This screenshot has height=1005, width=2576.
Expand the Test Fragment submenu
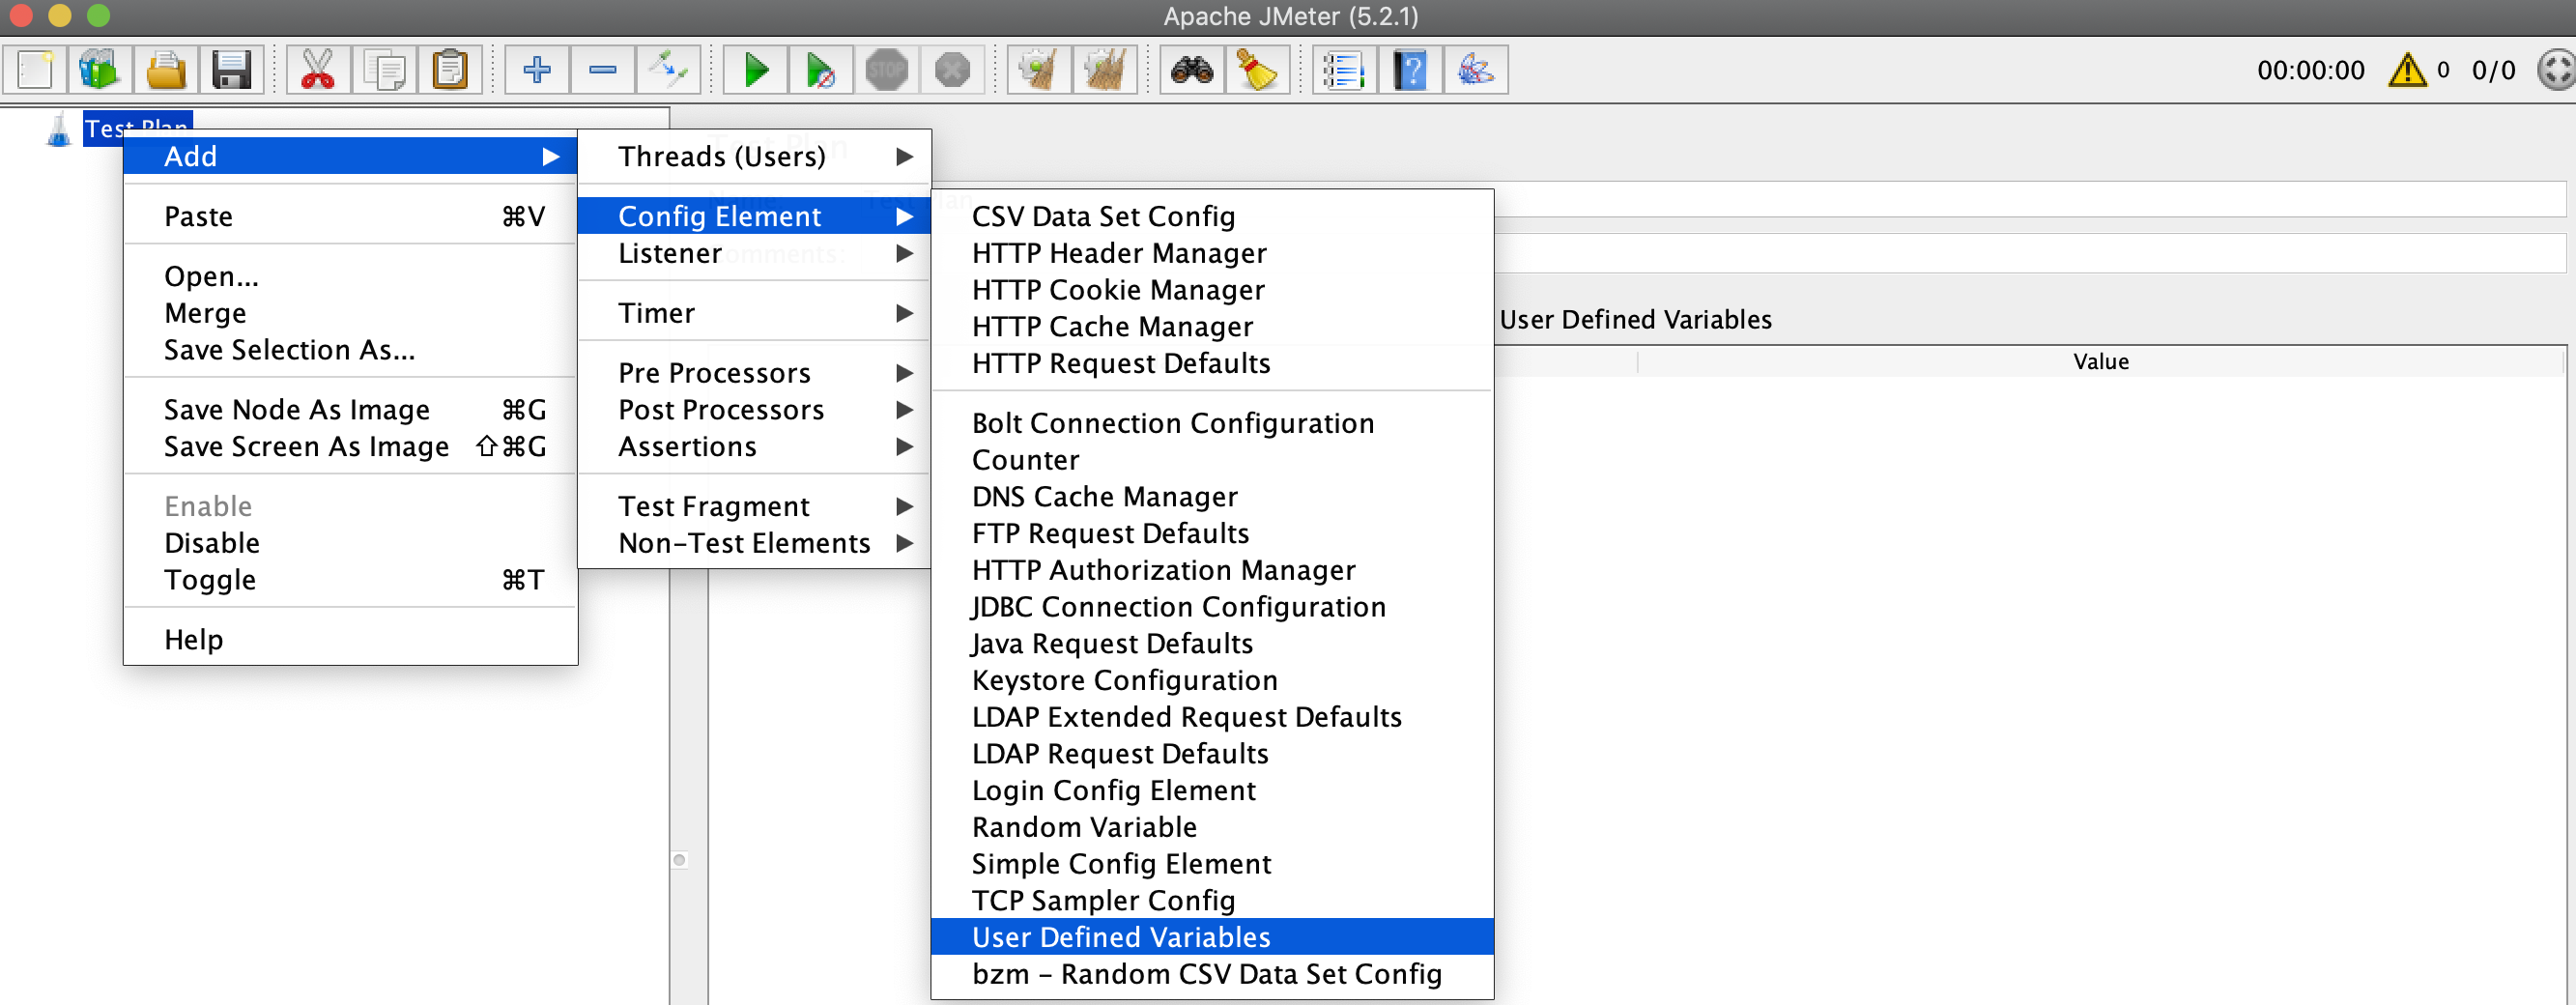click(755, 506)
